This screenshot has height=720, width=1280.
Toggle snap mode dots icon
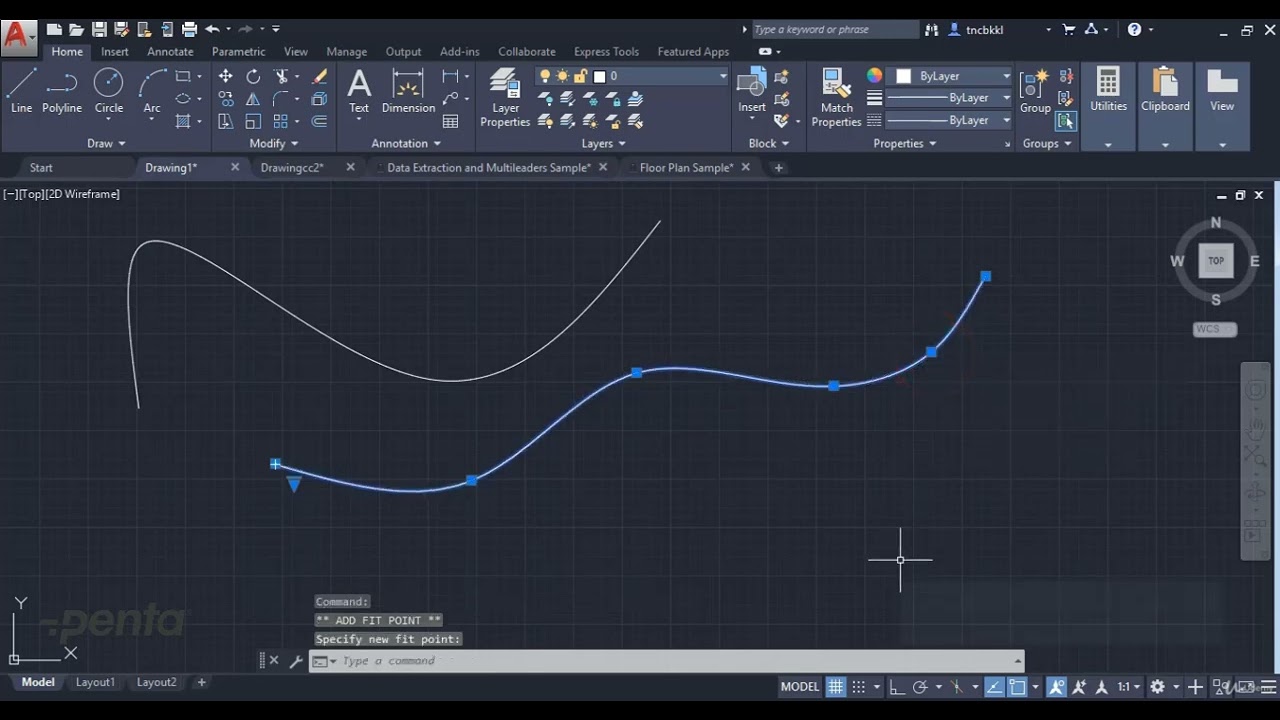point(859,687)
